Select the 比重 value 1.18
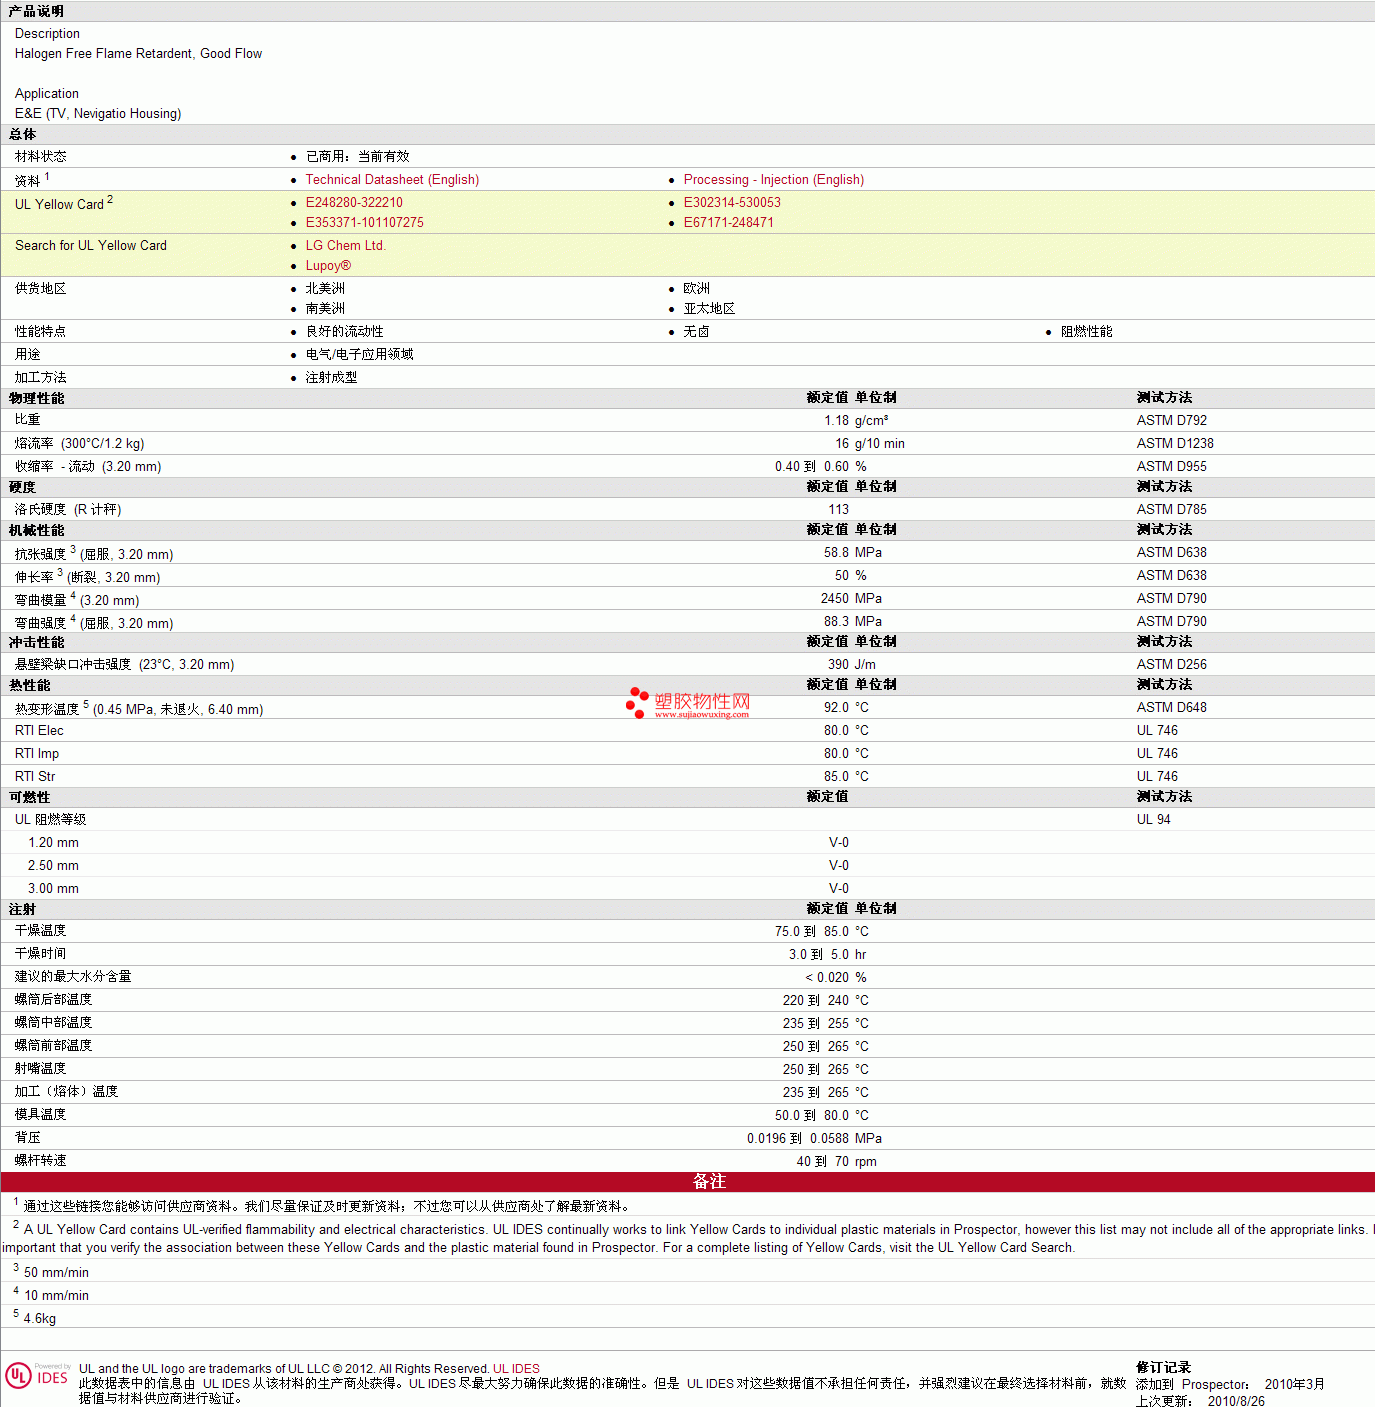The image size is (1375, 1407). click(x=836, y=421)
